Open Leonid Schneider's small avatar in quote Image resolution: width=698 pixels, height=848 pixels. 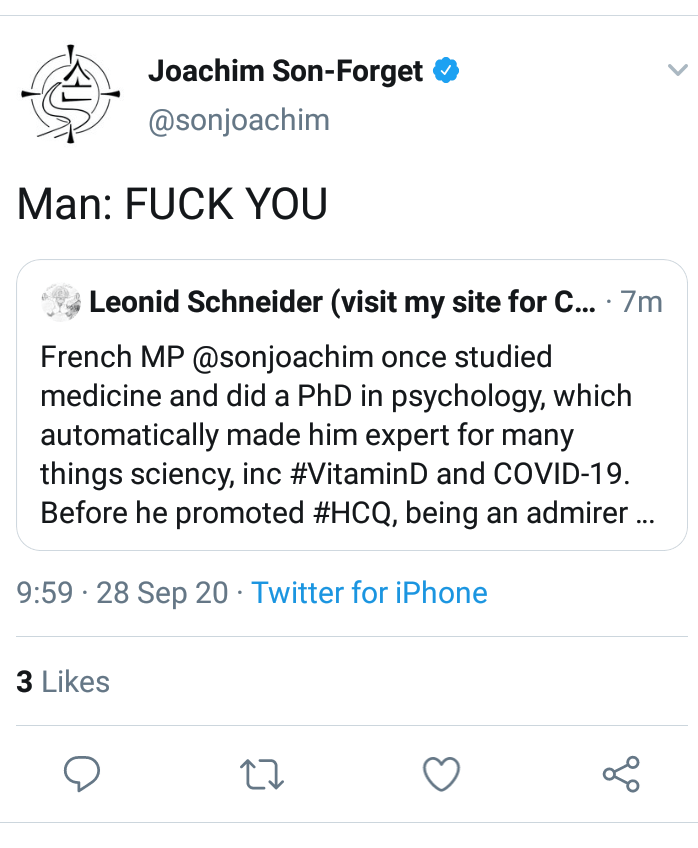[60, 302]
